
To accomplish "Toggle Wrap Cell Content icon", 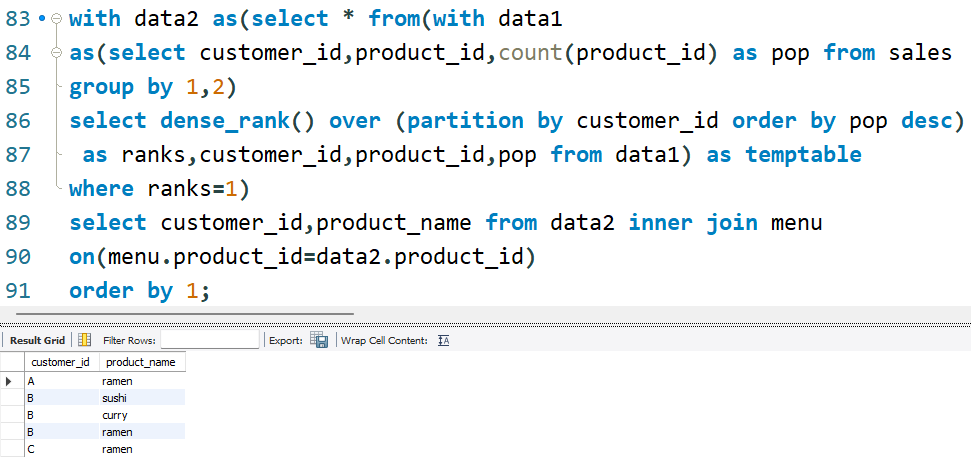I will 443,340.
